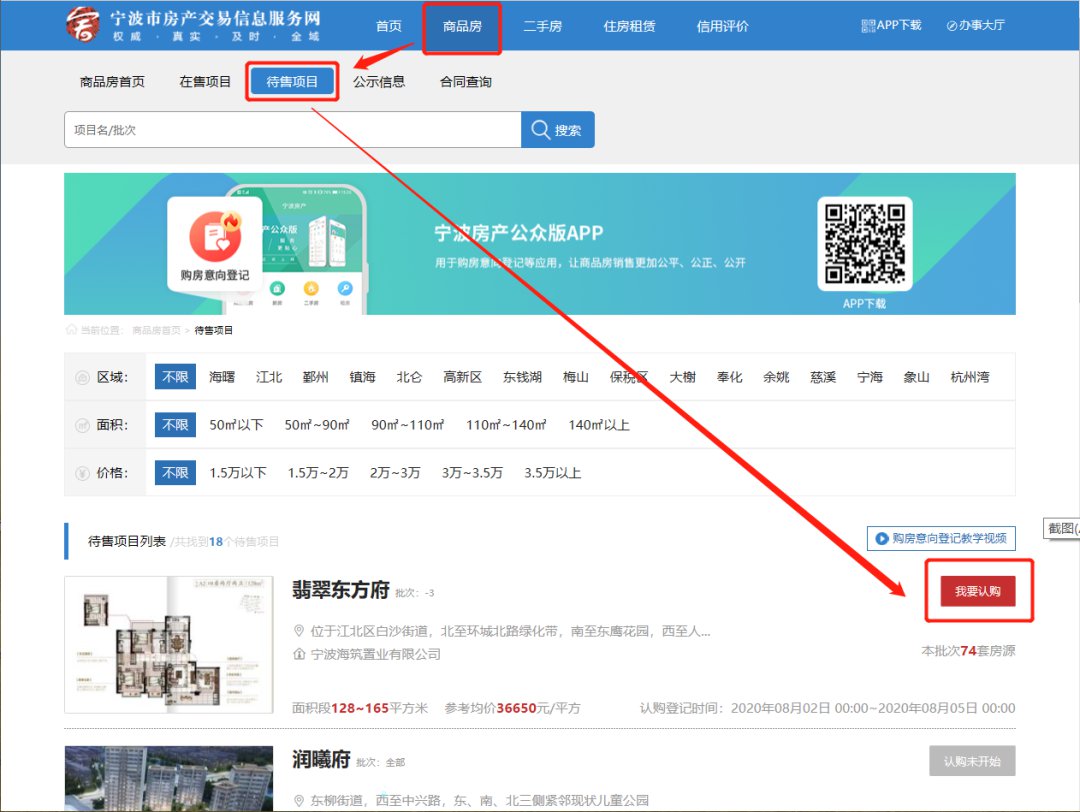Click the magnifier 搜索 button

(x=557, y=130)
